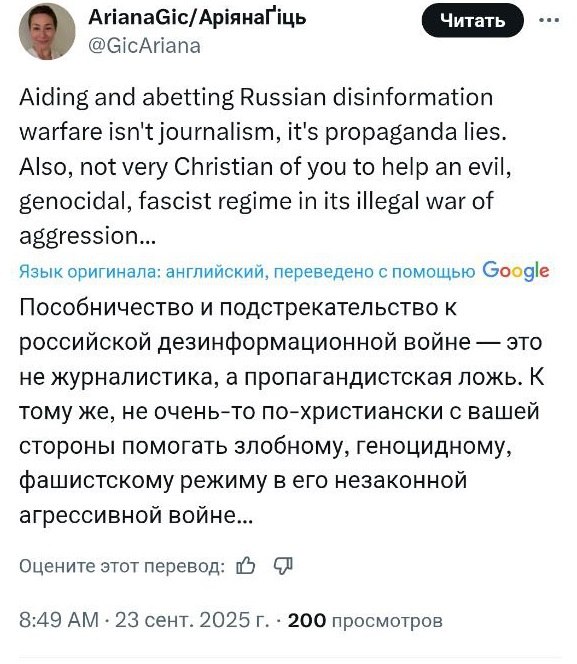Open the ArianaGic/АріянаҐіць display name
Viewport: 577px width, 664px height.
pos(197,18)
